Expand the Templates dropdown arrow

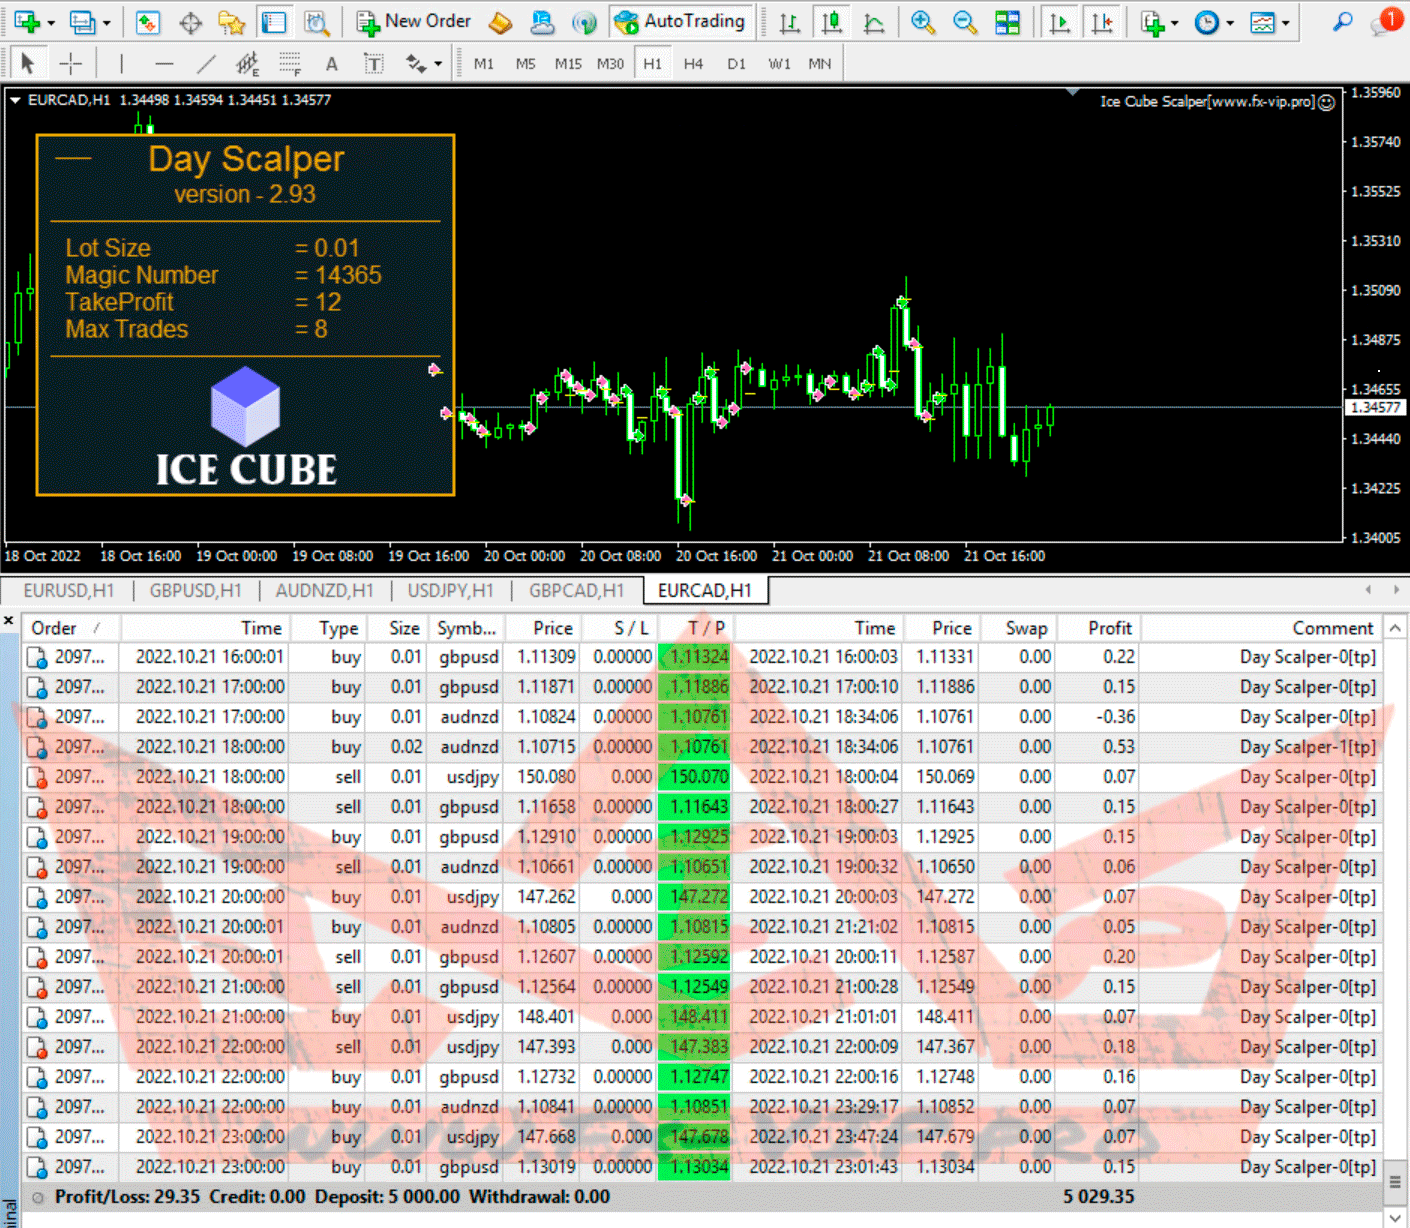(x=1285, y=22)
